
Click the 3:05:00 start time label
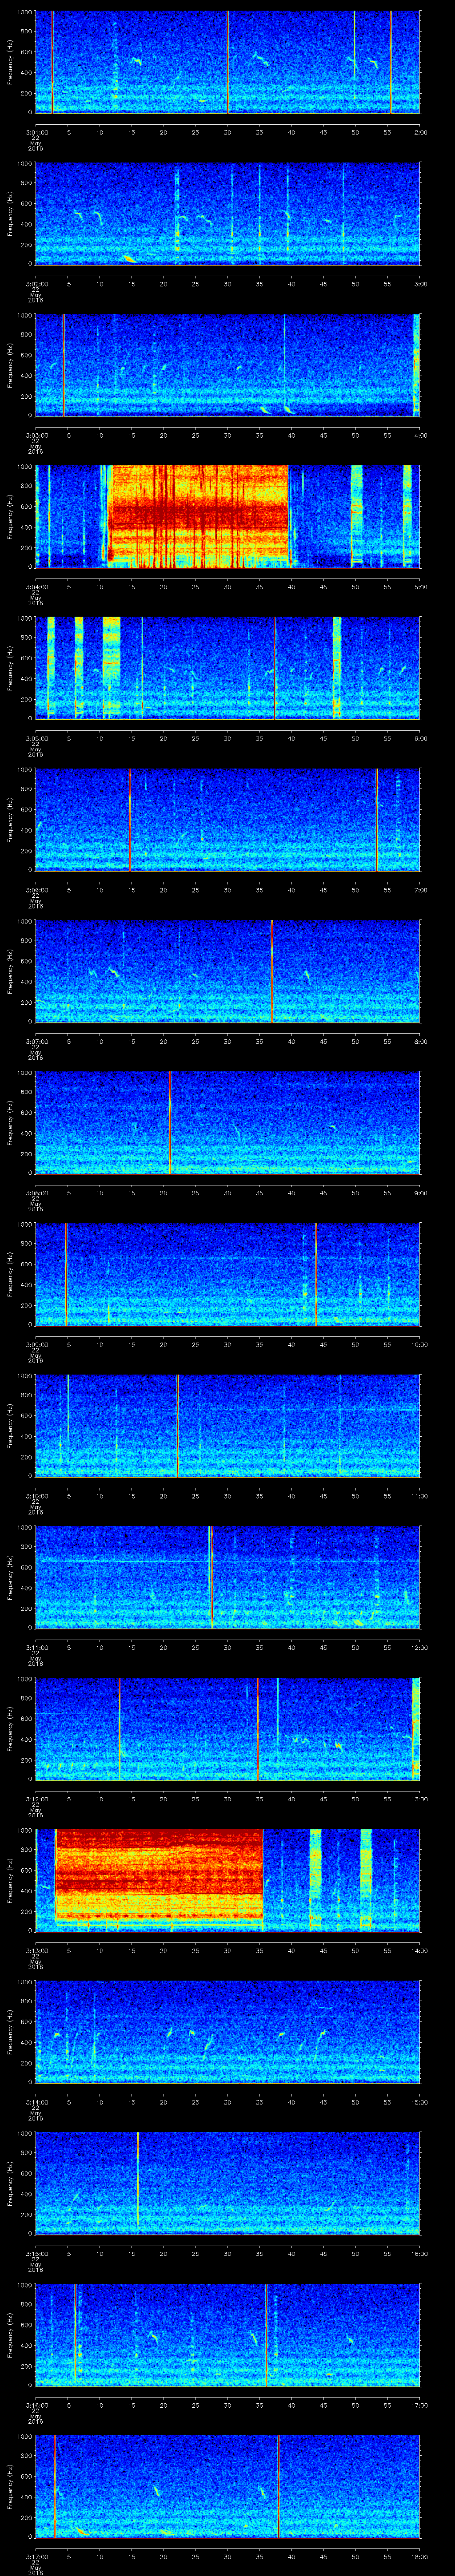click(x=36, y=738)
